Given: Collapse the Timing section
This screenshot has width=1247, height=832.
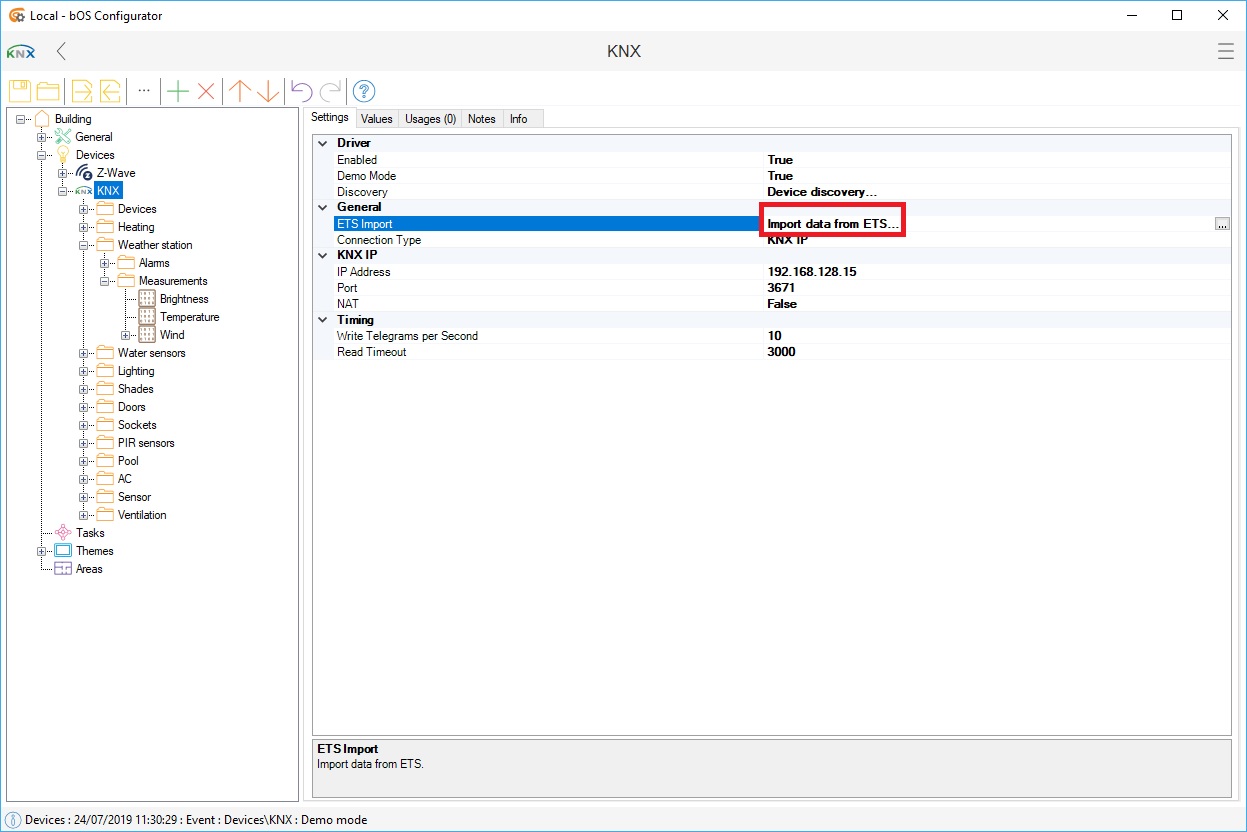Looking at the screenshot, I should coord(323,320).
